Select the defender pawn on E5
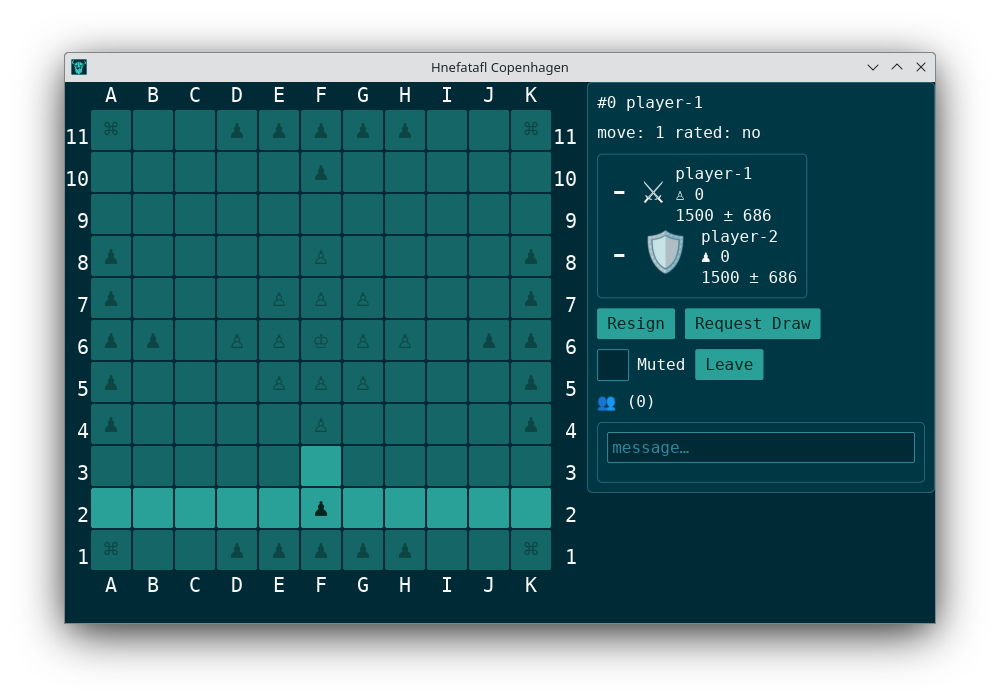The height and width of the screenshot is (700, 1000). pos(279,384)
